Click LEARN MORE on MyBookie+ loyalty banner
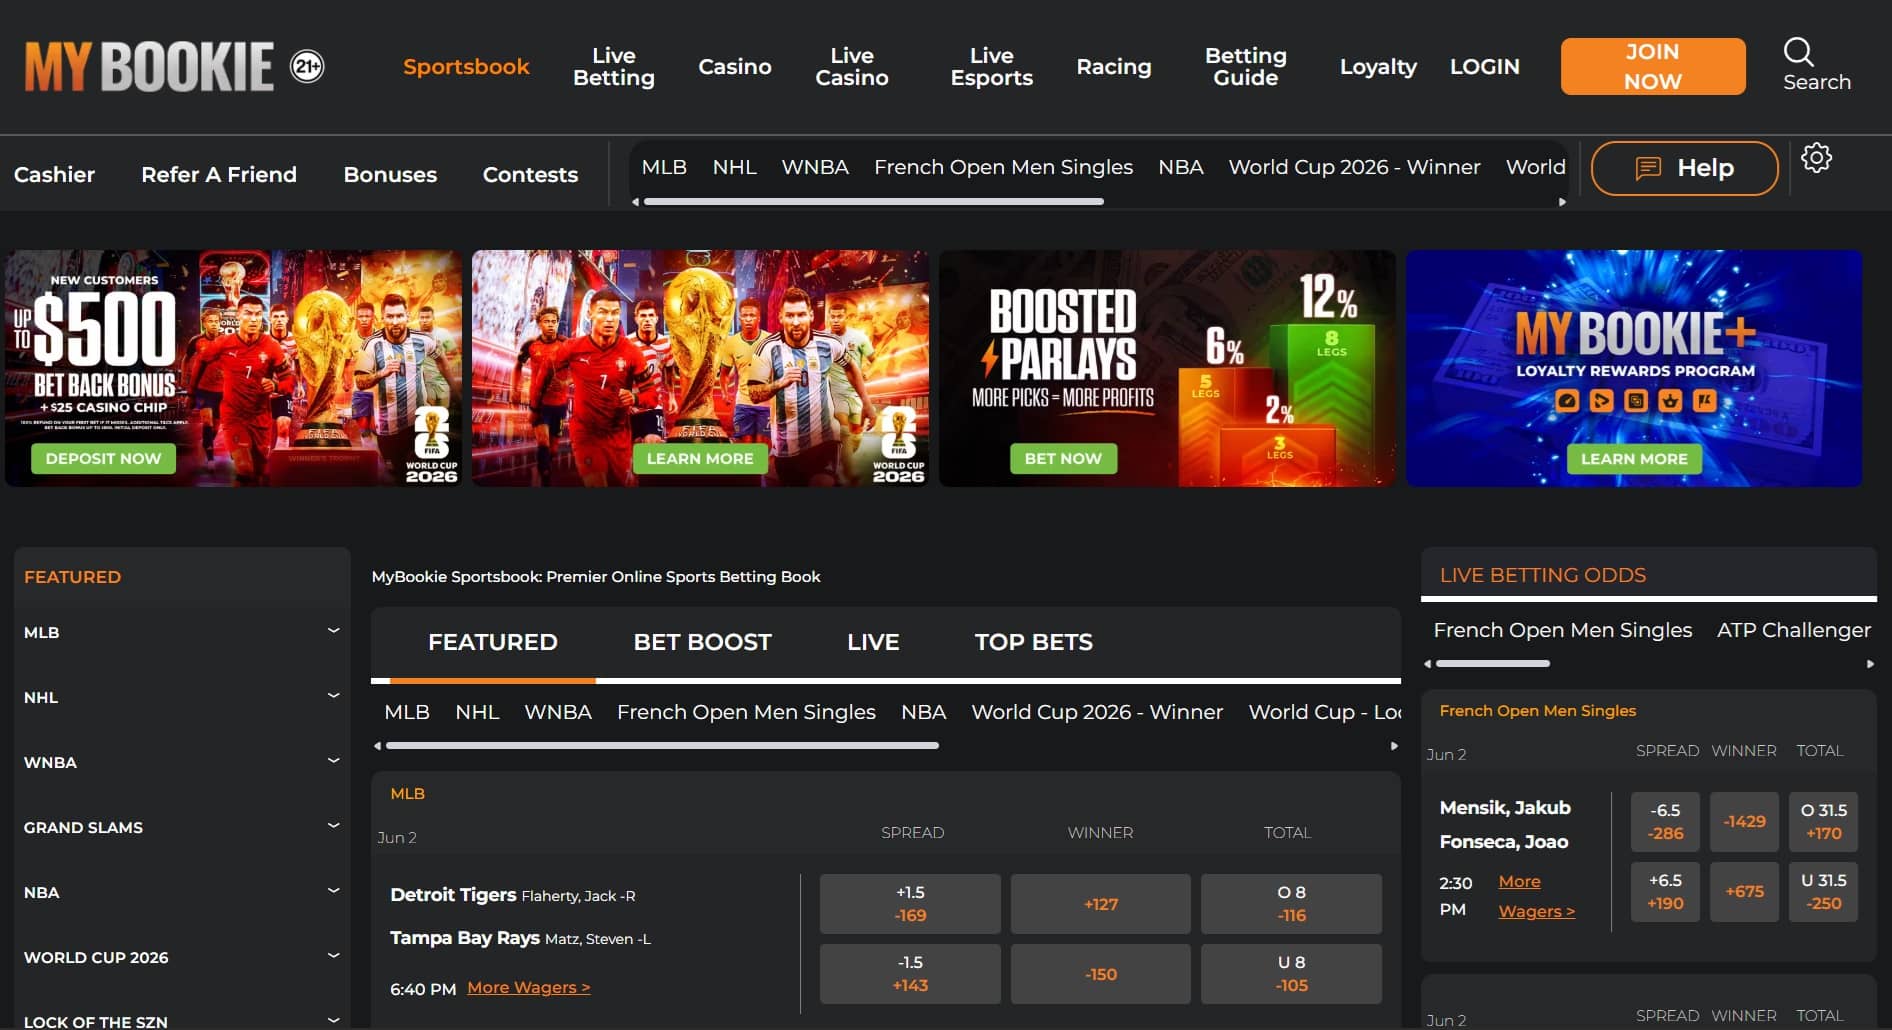 point(1634,458)
